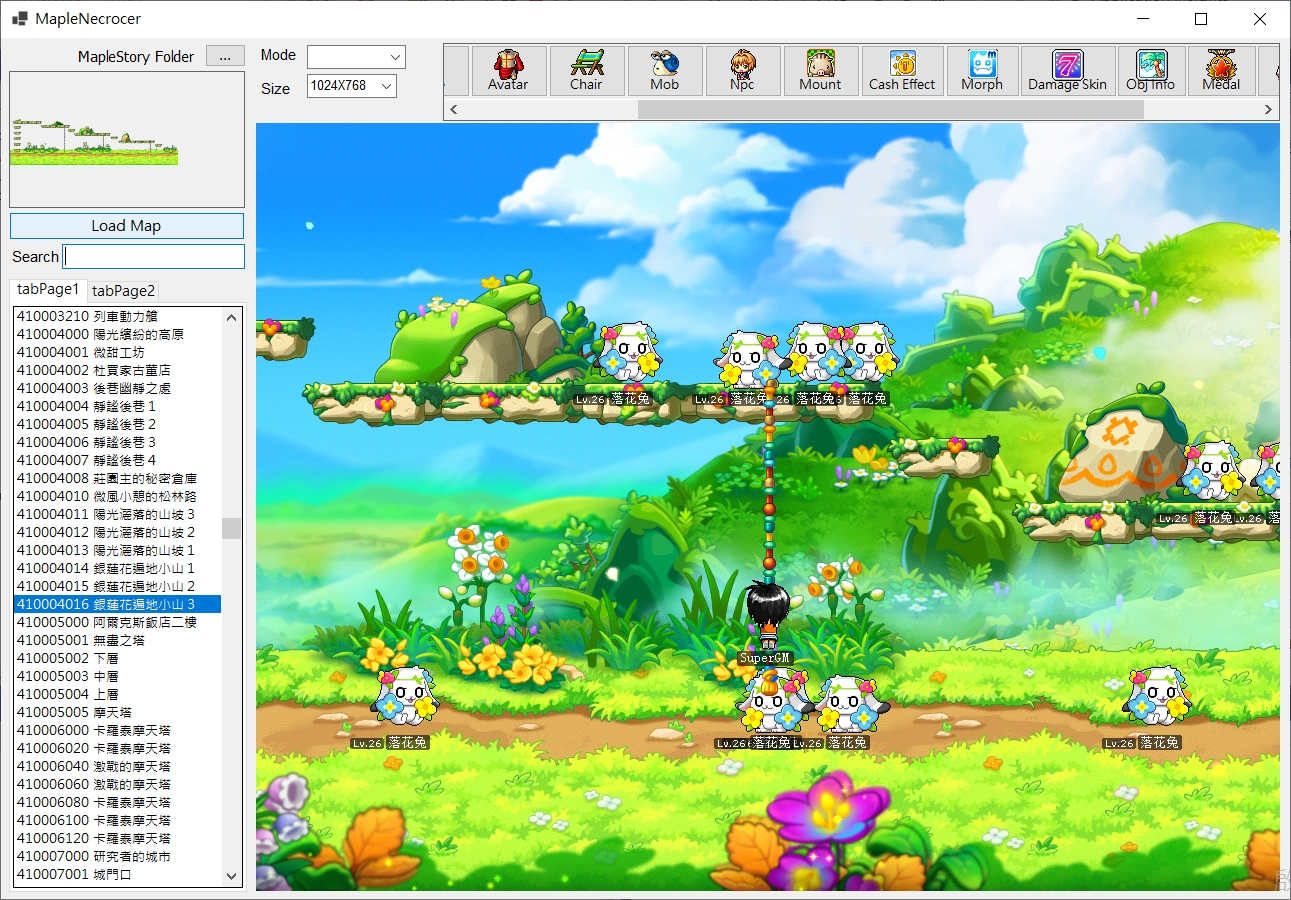Click the map list scrollbar thumb
This screenshot has height=900, width=1291.
coord(232,528)
